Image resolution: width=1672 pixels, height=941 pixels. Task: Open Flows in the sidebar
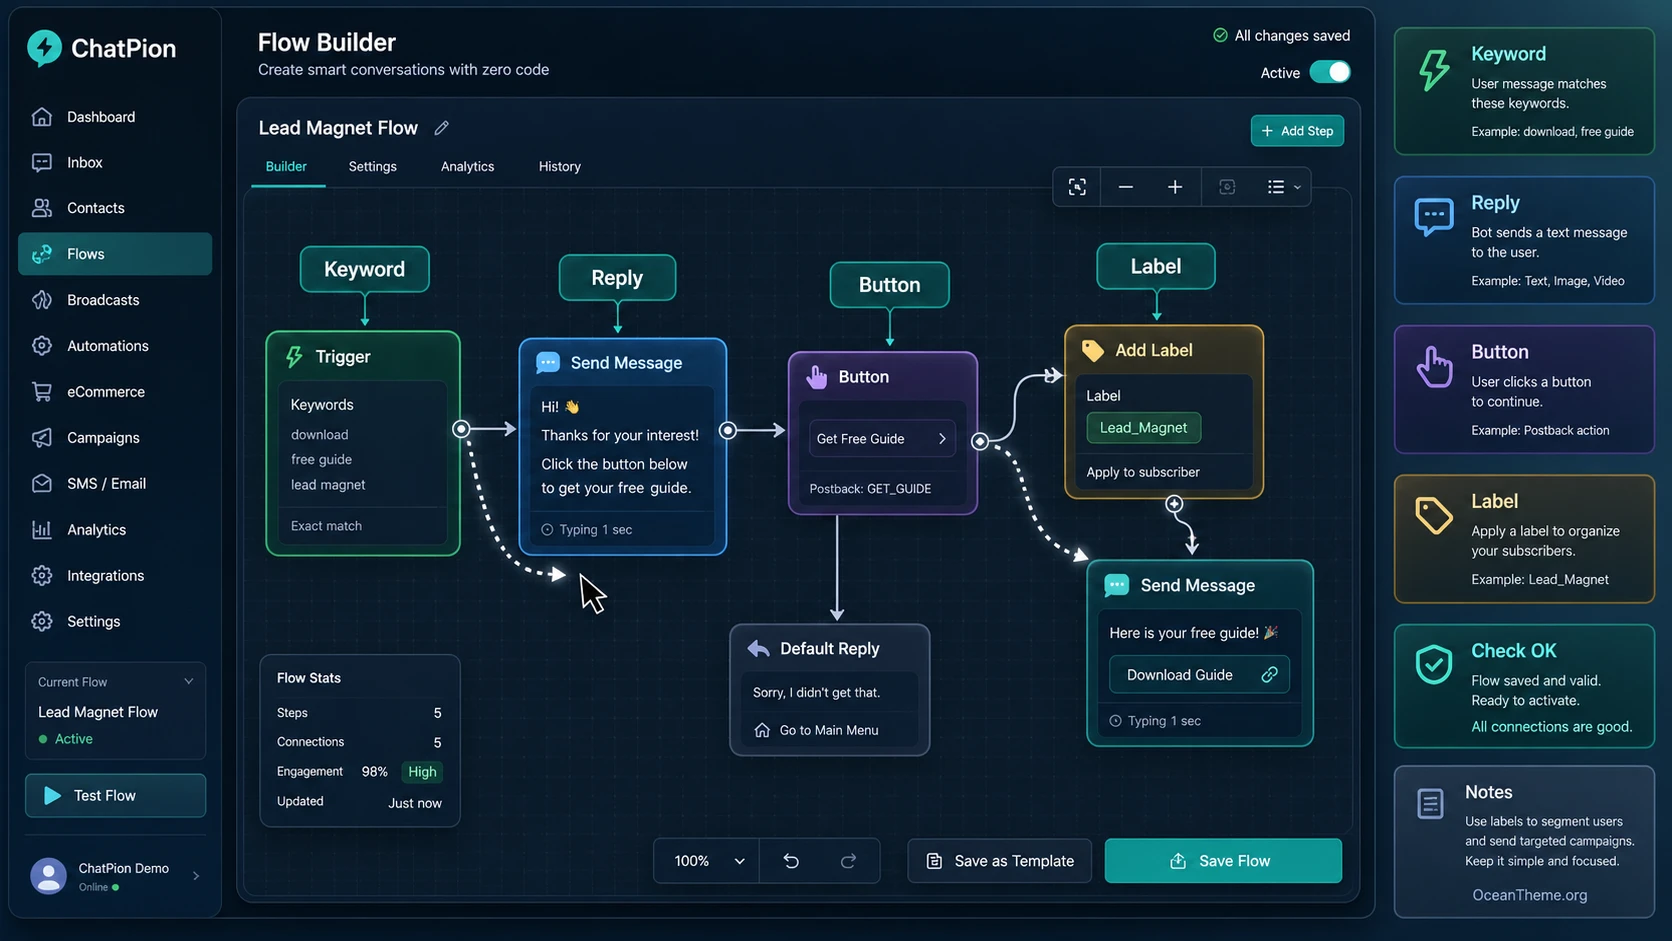(115, 254)
